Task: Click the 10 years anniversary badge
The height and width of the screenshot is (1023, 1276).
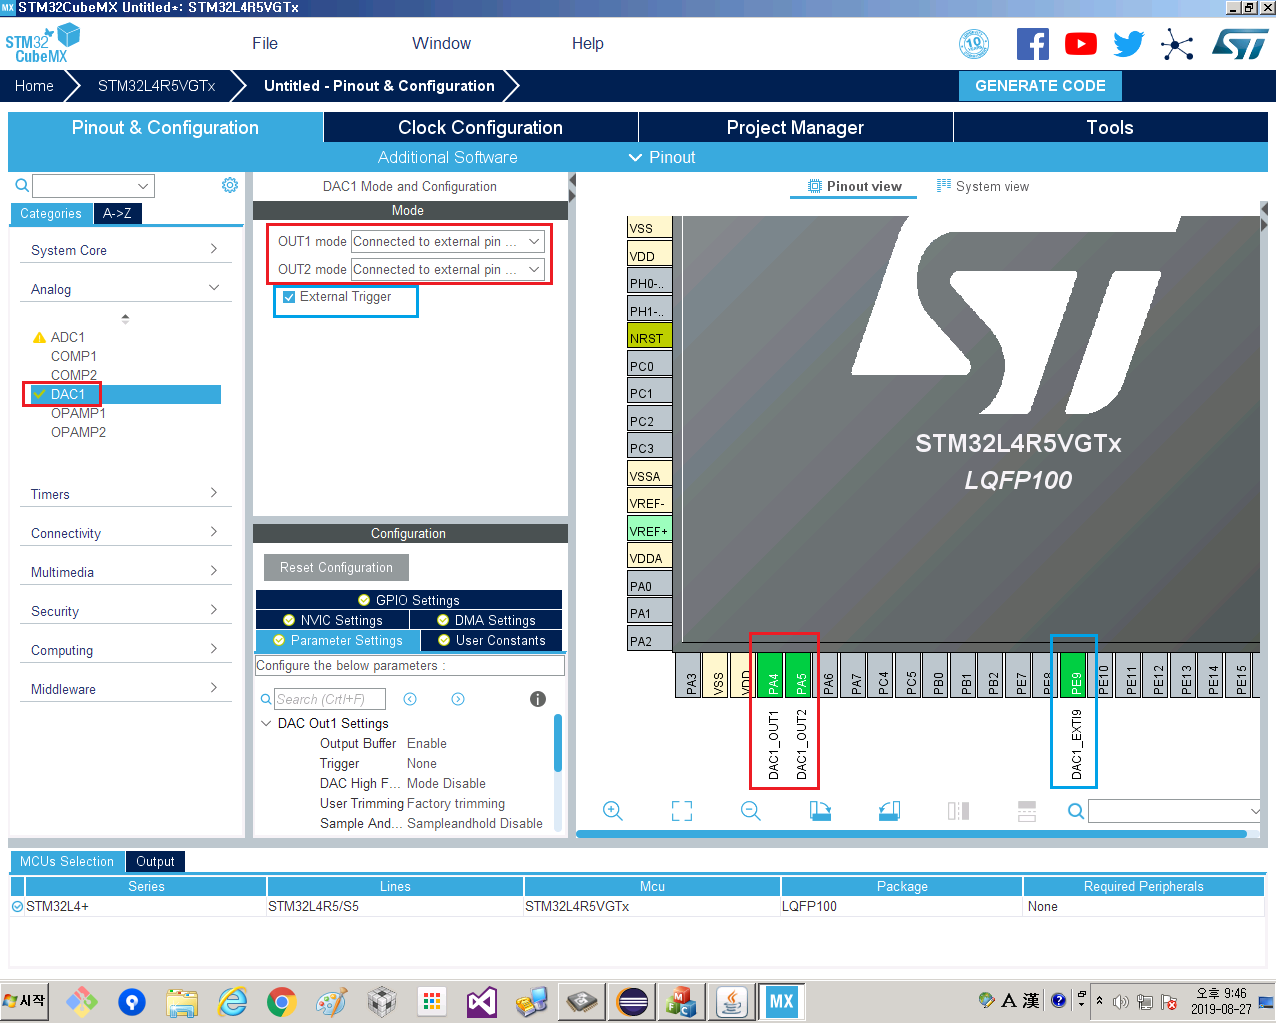Action: pos(974,44)
